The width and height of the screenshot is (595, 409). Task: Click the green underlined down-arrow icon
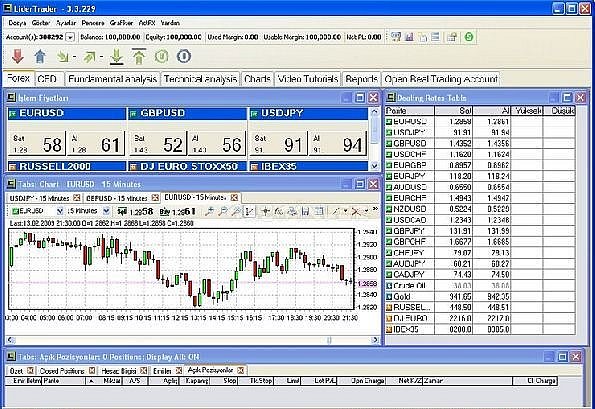click(x=116, y=56)
